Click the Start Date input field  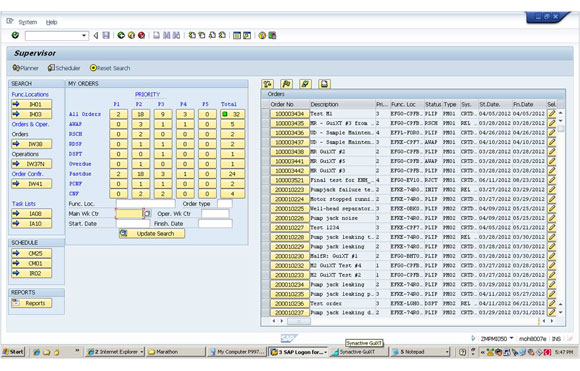click(133, 224)
